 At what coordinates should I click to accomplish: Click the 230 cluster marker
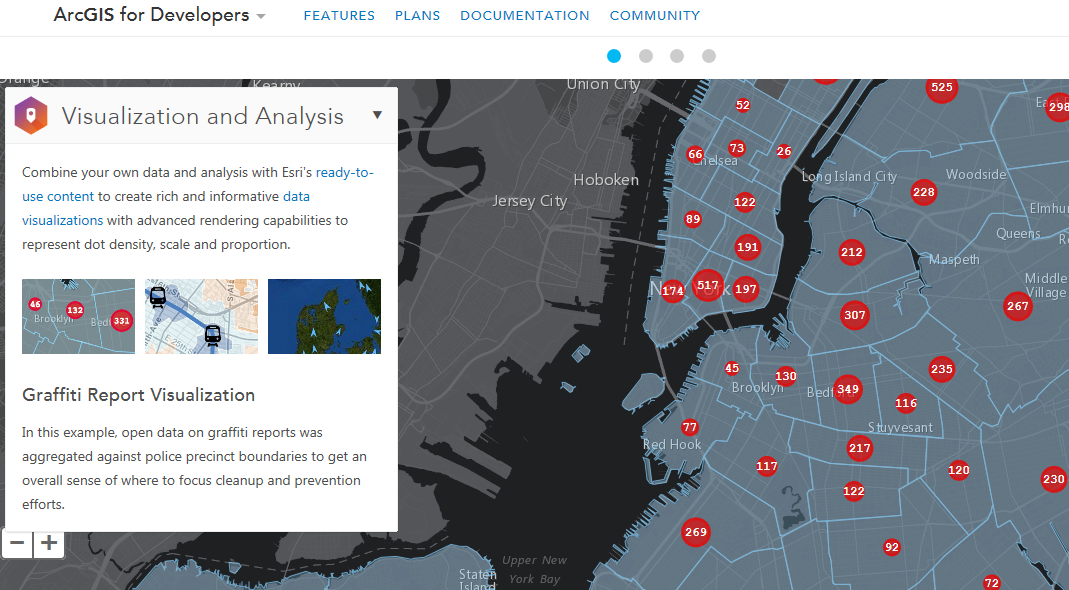[x=1054, y=480]
